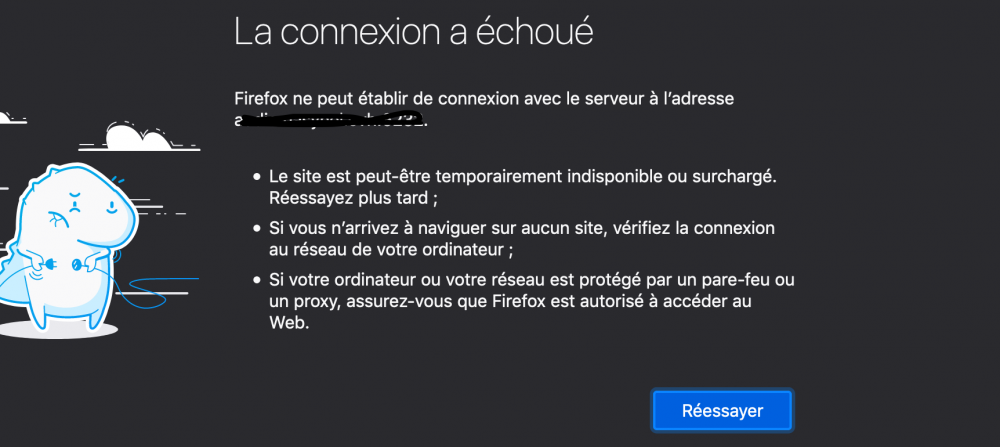Click the Réessayer button

pyautogui.click(x=722, y=410)
